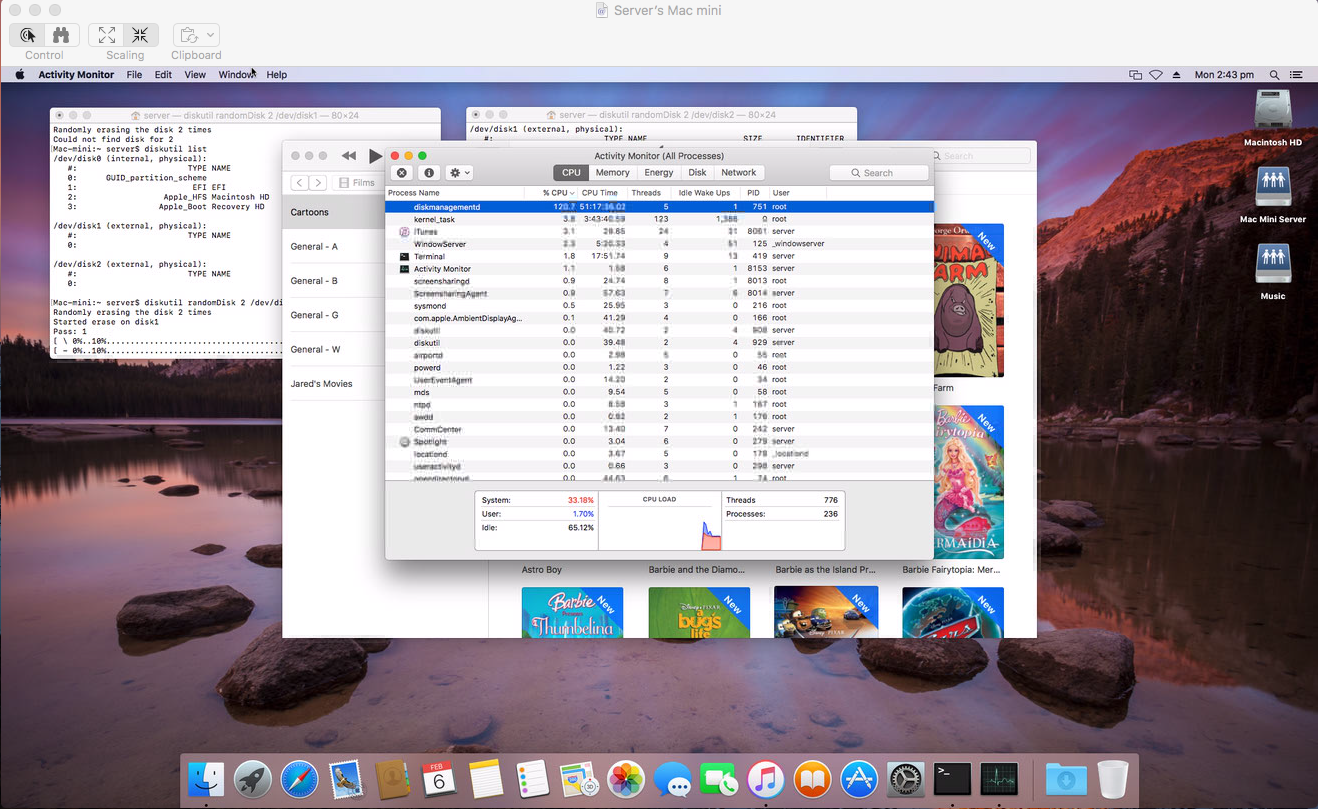Open the Edit menu
The width and height of the screenshot is (1318, 809).
[x=163, y=75]
